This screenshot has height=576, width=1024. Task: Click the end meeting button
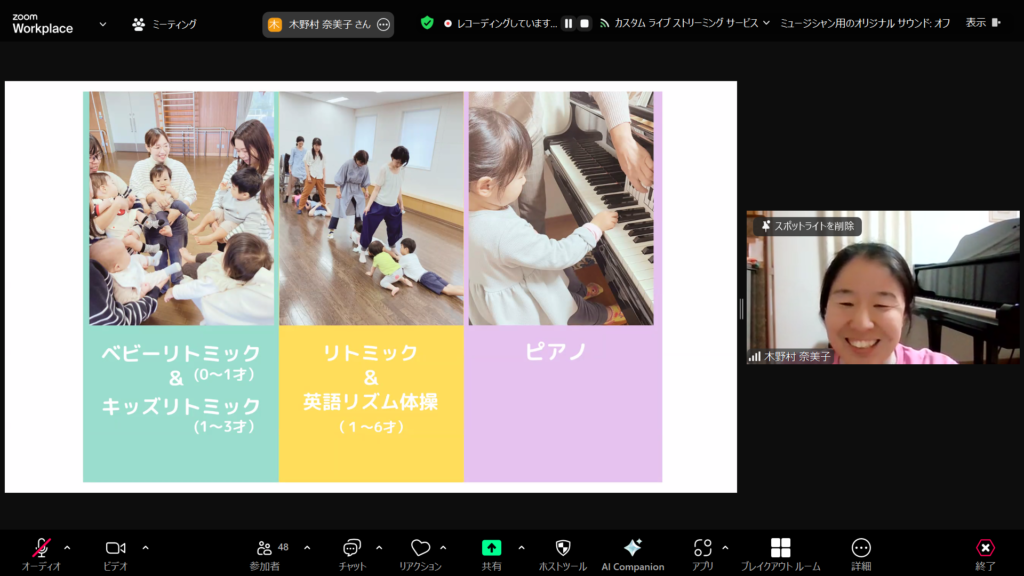[x=985, y=548]
